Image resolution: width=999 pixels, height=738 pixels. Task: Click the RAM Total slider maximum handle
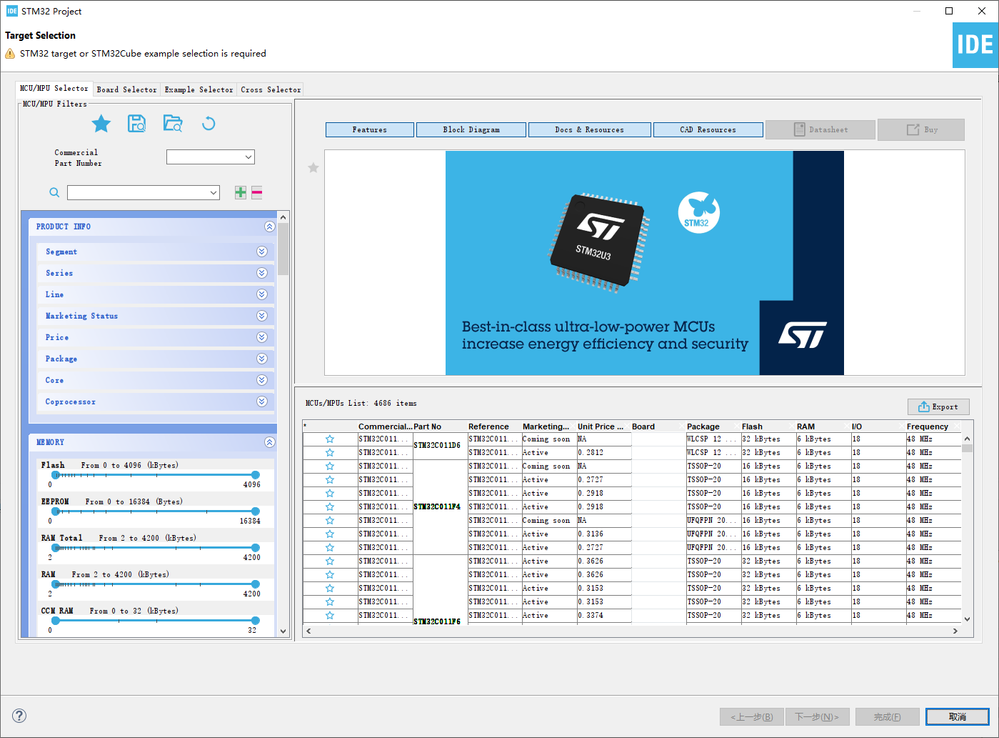(255, 547)
